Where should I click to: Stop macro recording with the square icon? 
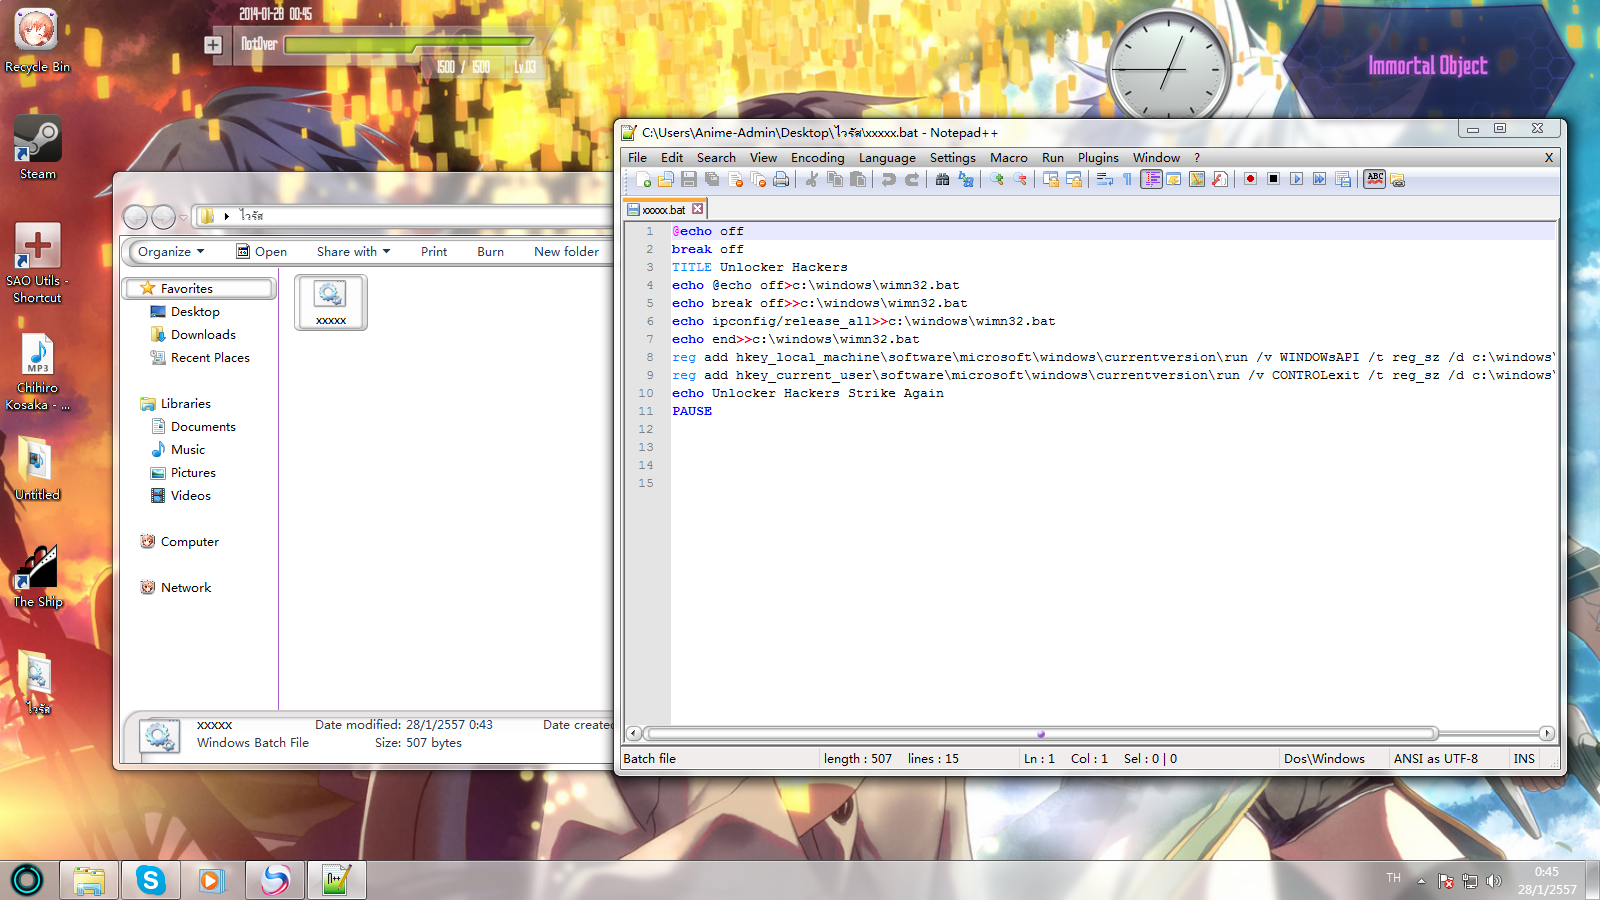click(x=1273, y=180)
